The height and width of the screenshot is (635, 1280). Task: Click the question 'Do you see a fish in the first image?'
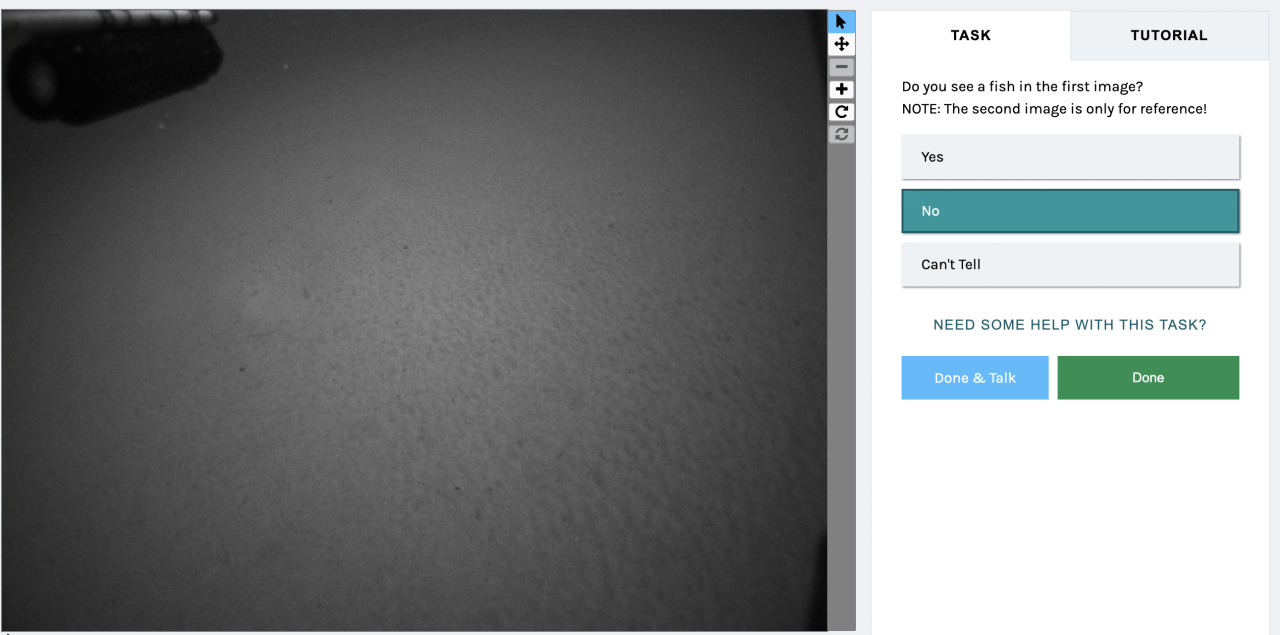coord(1022,87)
